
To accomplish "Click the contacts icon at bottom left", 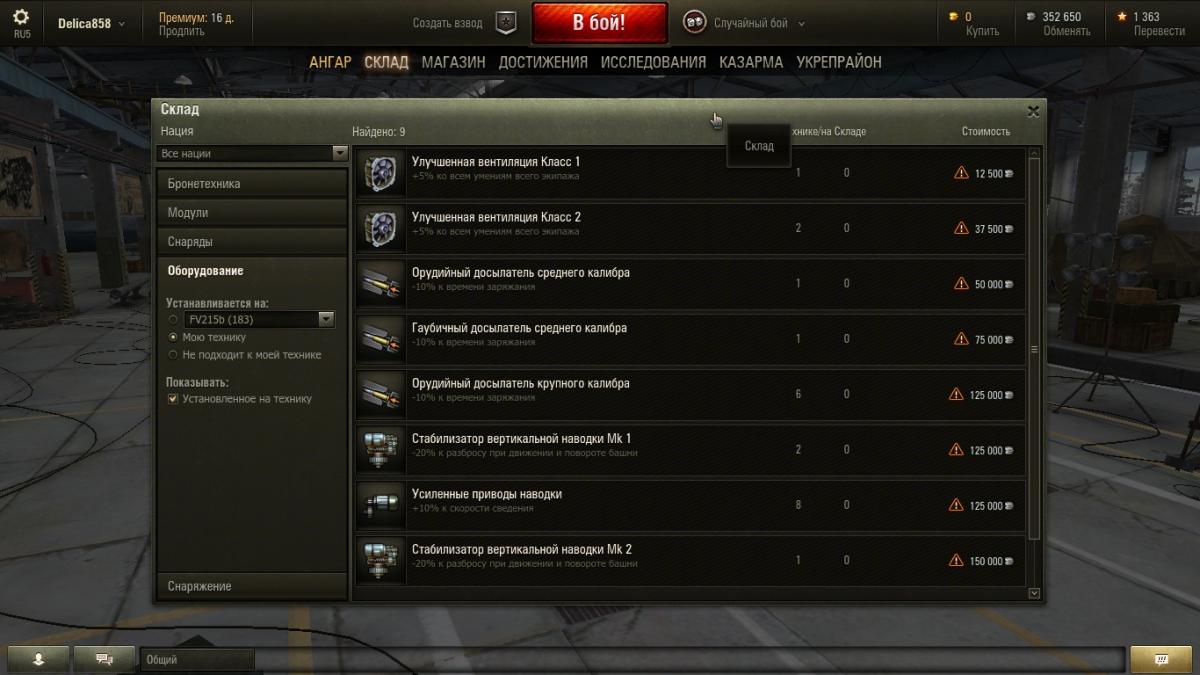I will click(38, 659).
